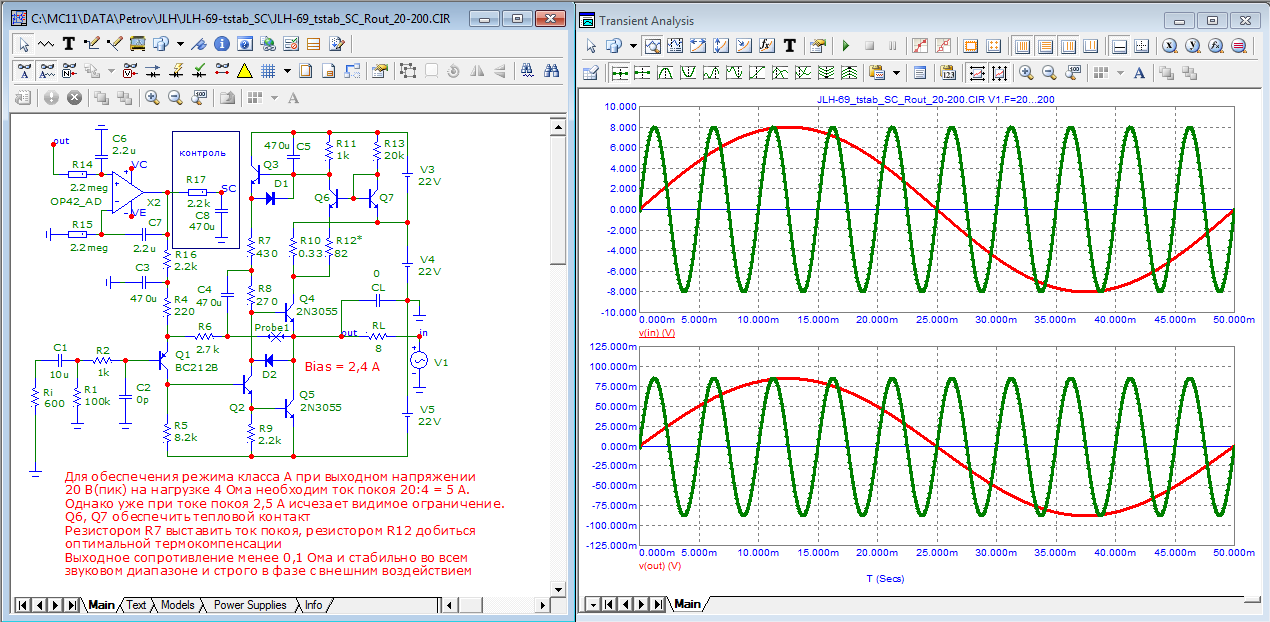1270x622 pixels.
Task: Toggle grid display in the schematic
Action: 268,71
